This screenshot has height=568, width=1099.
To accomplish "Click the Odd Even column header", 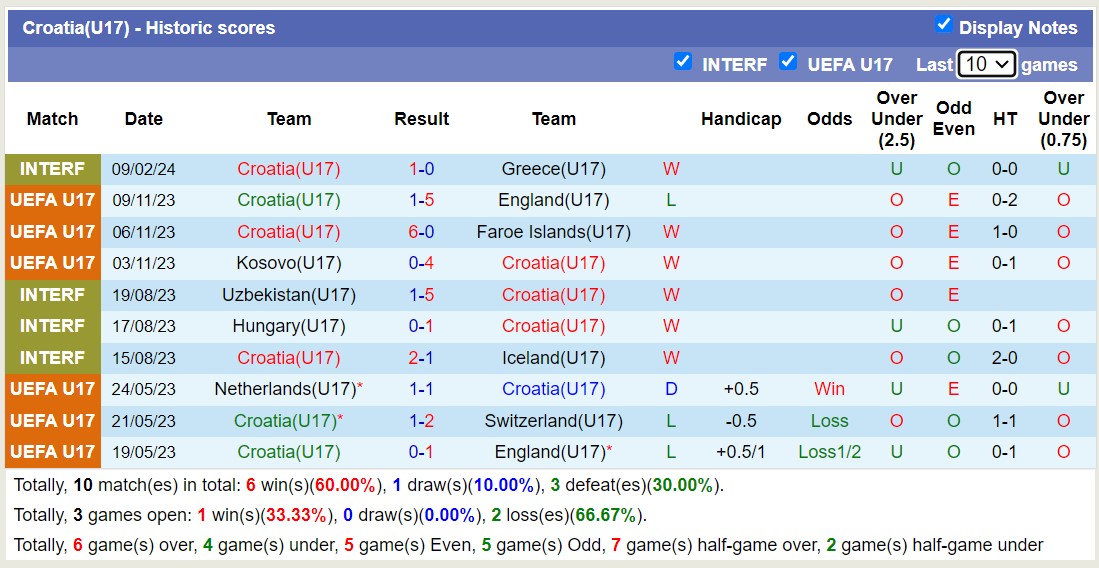I will pyautogui.click(x=953, y=119).
